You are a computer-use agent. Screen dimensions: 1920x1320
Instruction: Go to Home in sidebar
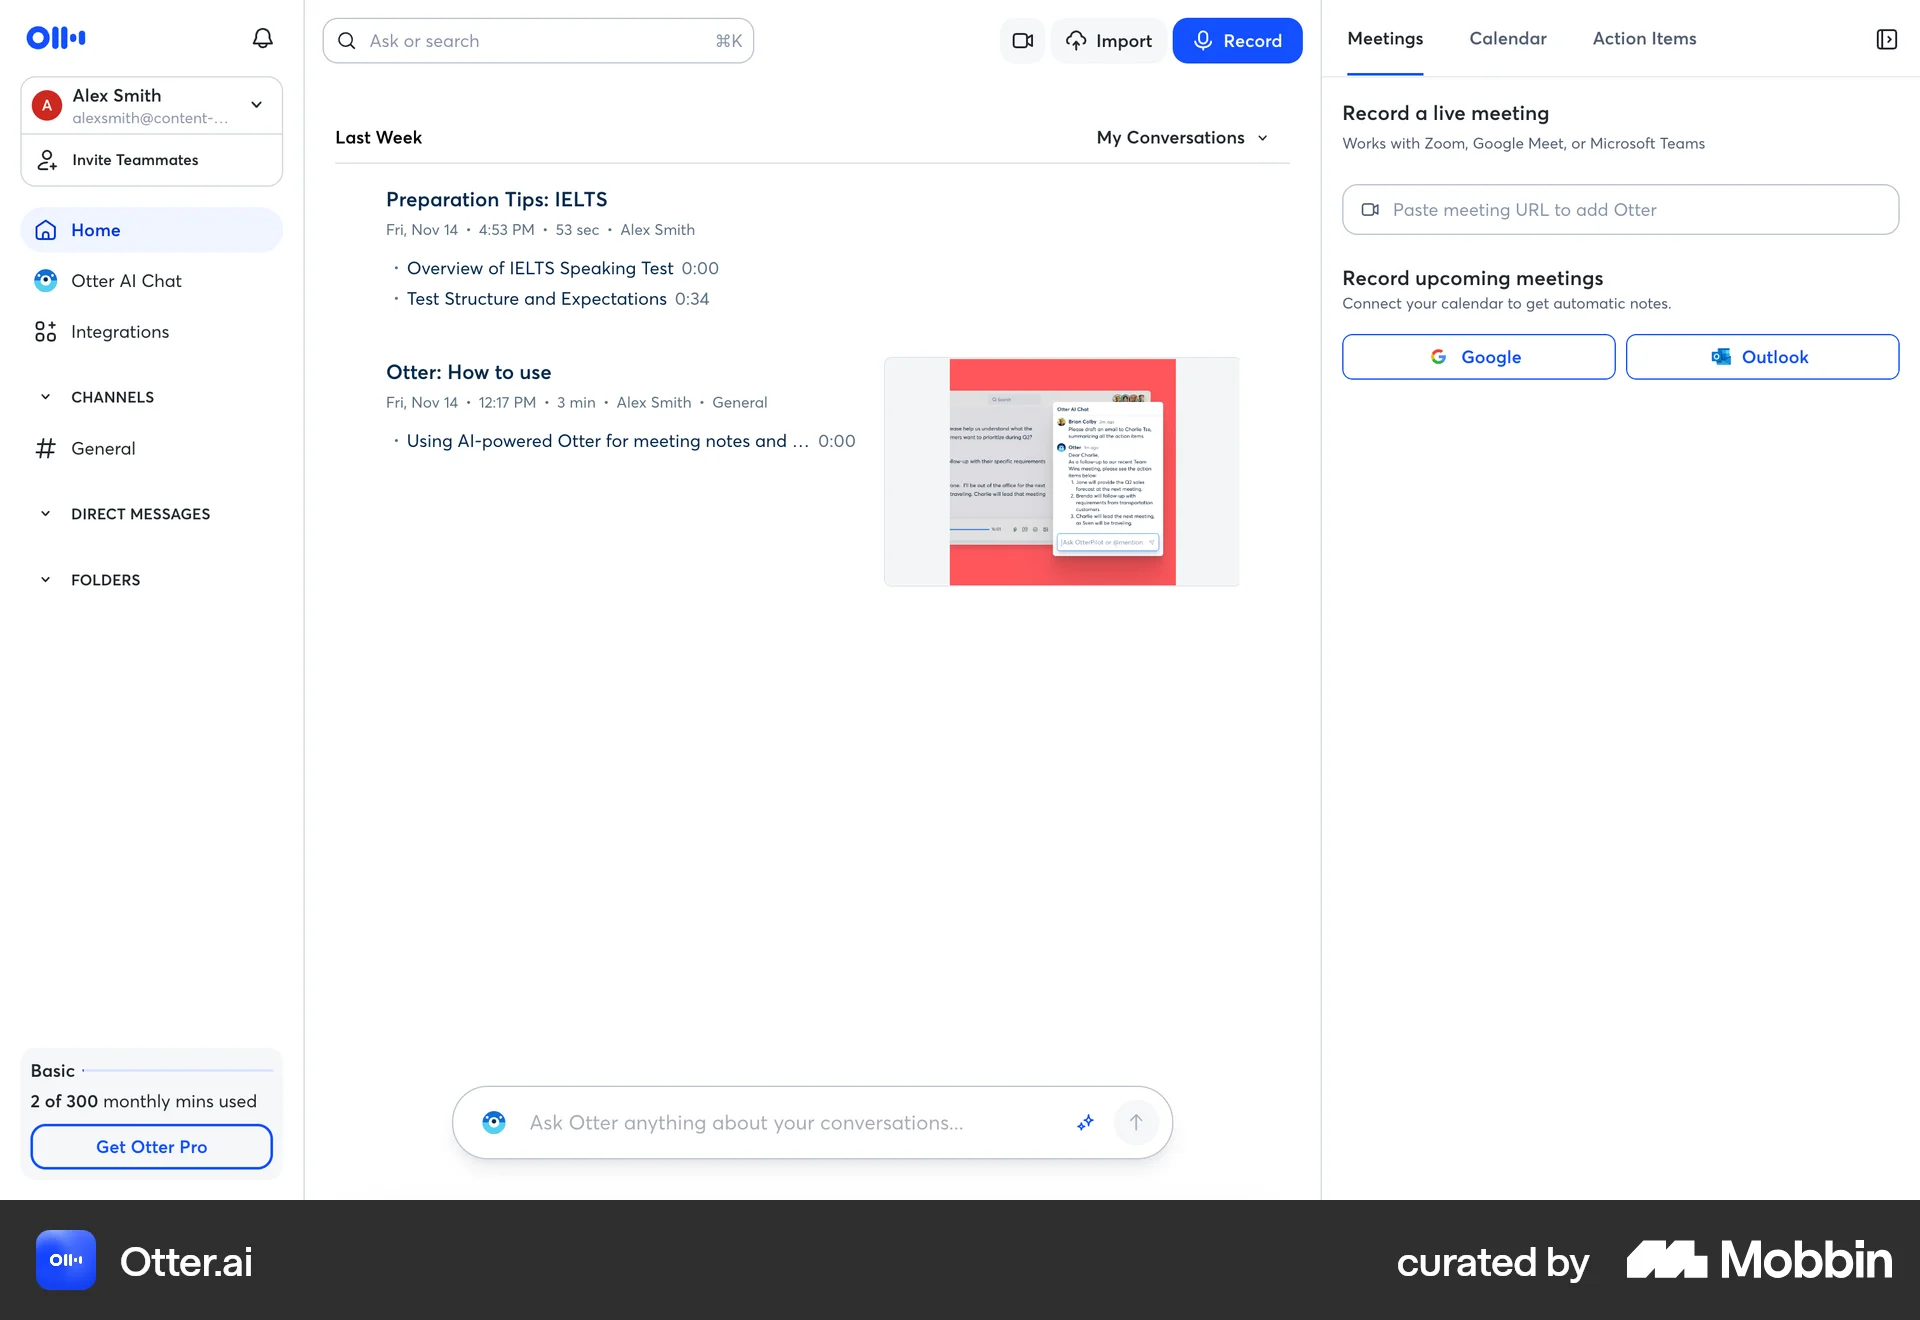pos(152,230)
